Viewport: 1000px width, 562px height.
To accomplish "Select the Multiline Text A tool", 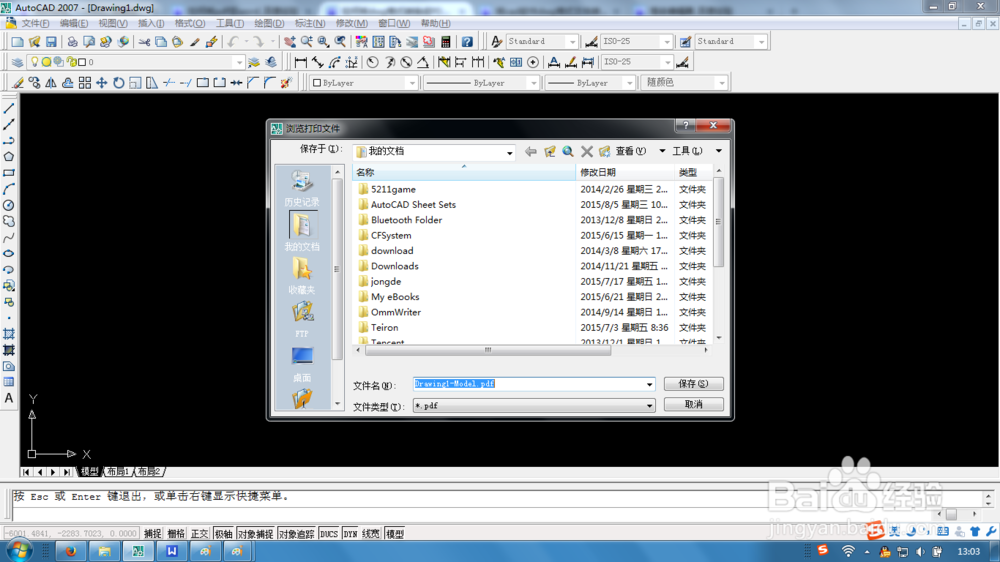I will pyautogui.click(x=9, y=398).
